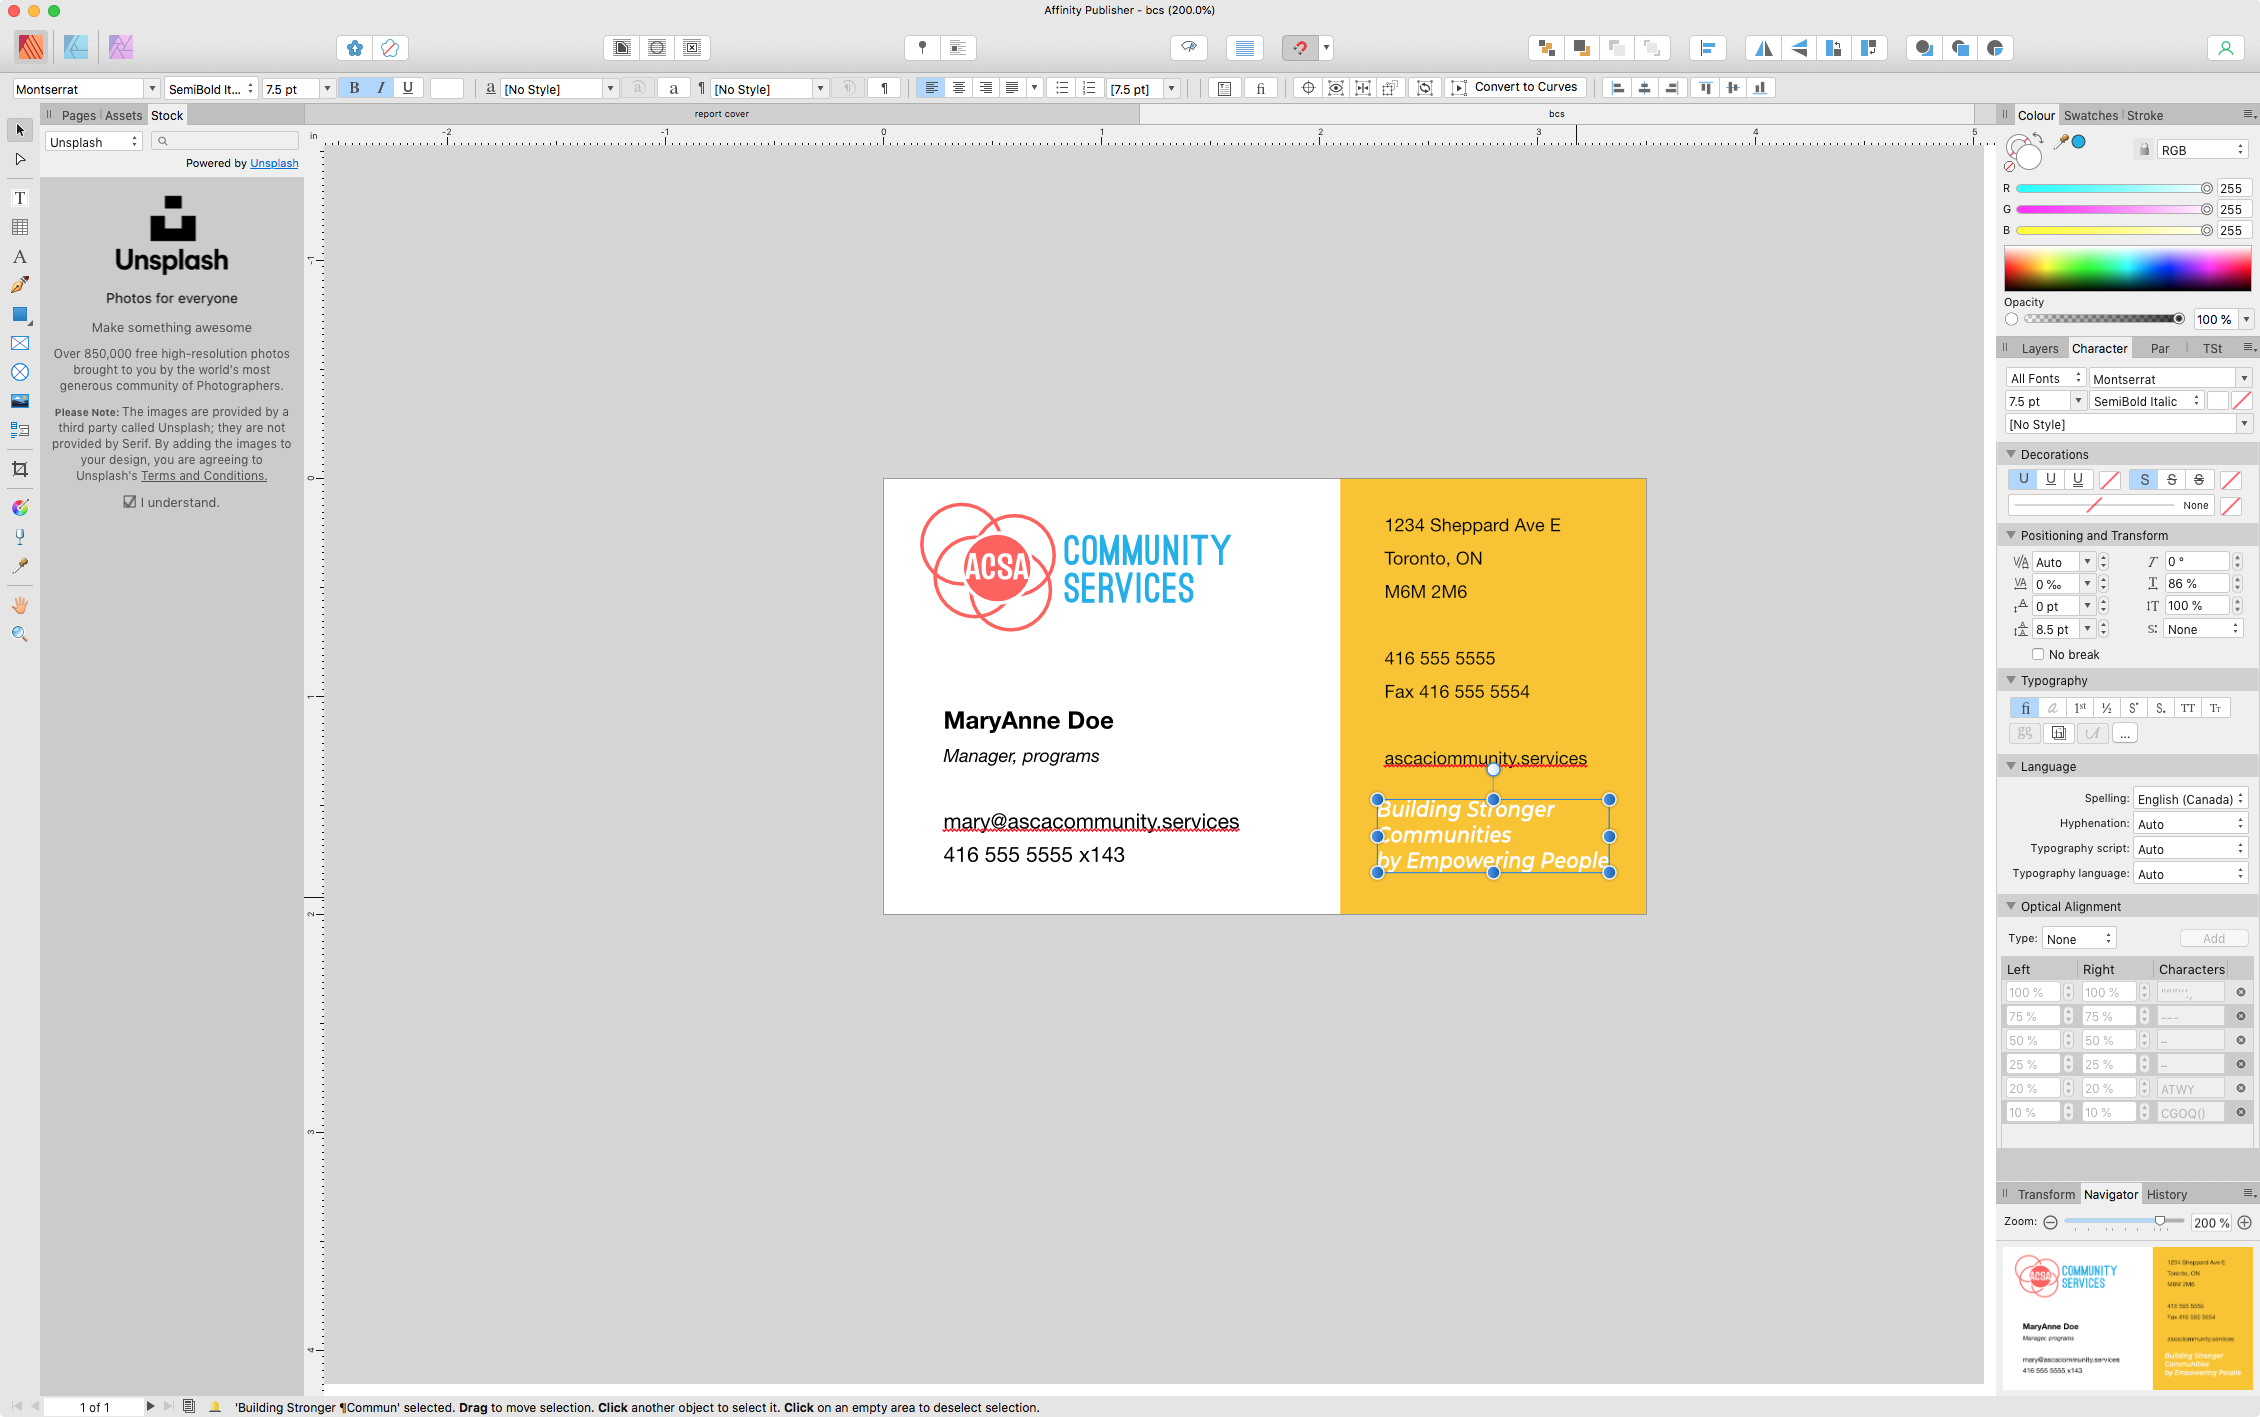Toggle standard ligatures typography button
Image resolution: width=2260 pixels, height=1417 pixels.
pyautogui.click(x=2024, y=708)
